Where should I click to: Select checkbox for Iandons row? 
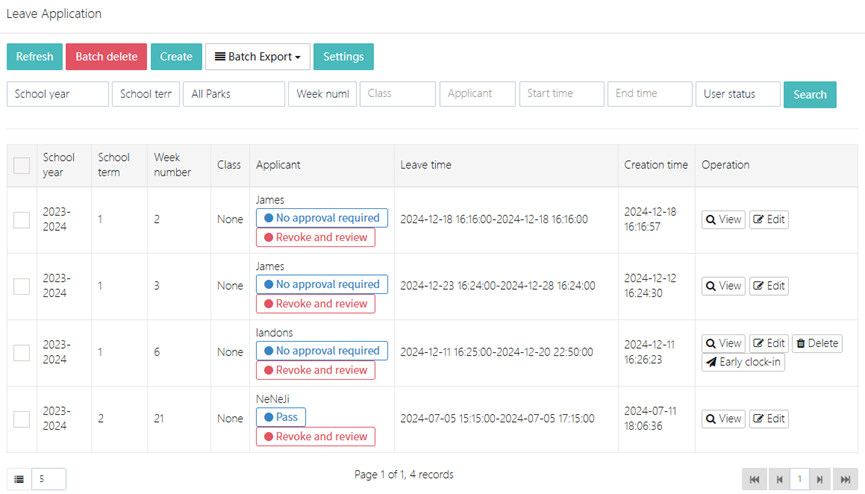pyautogui.click(x=21, y=352)
